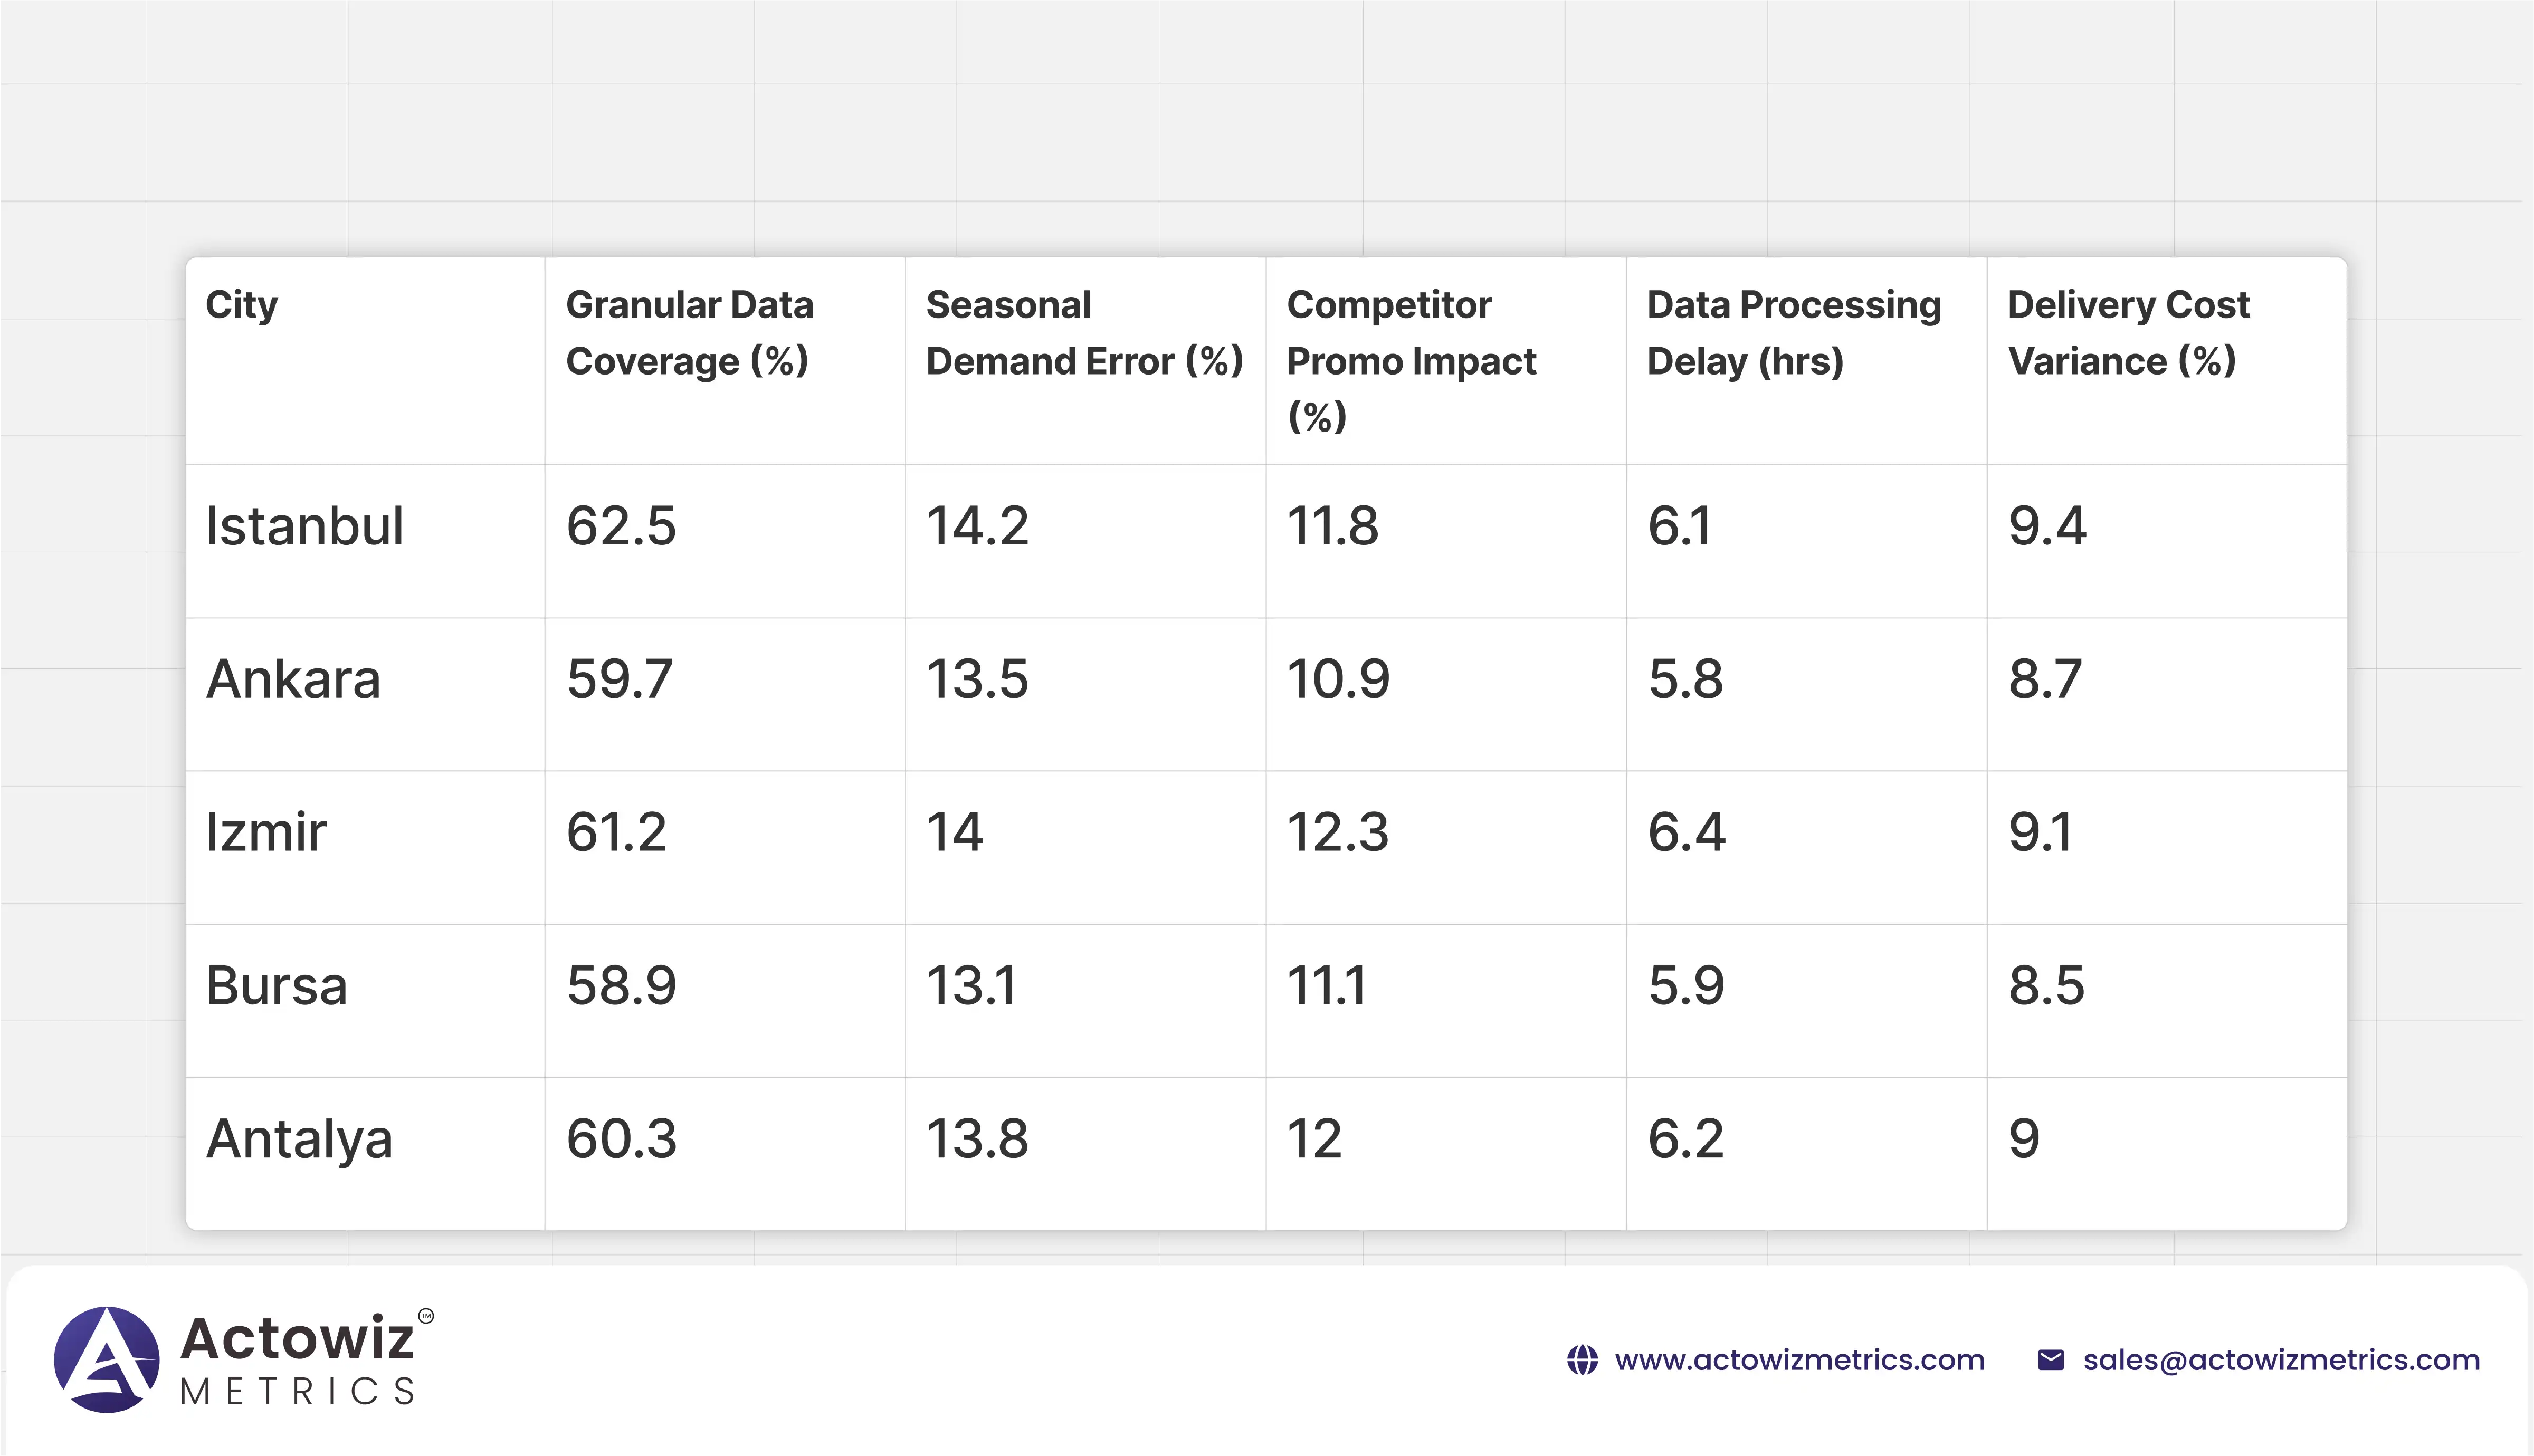2534x1456 pixels.
Task: Click the Actowiz Metrics logo emblem
Action: click(107, 1359)
